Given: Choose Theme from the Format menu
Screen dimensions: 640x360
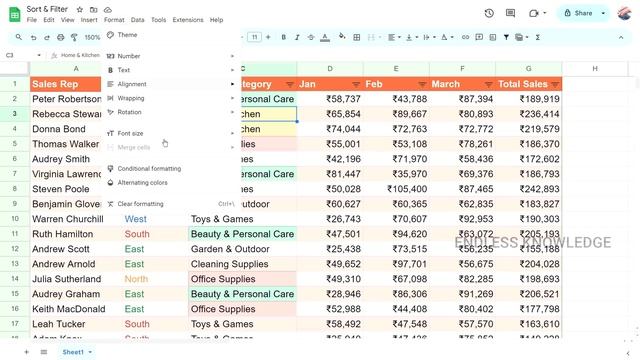Looking at the screenshot, I should click(x=171, y=35).
